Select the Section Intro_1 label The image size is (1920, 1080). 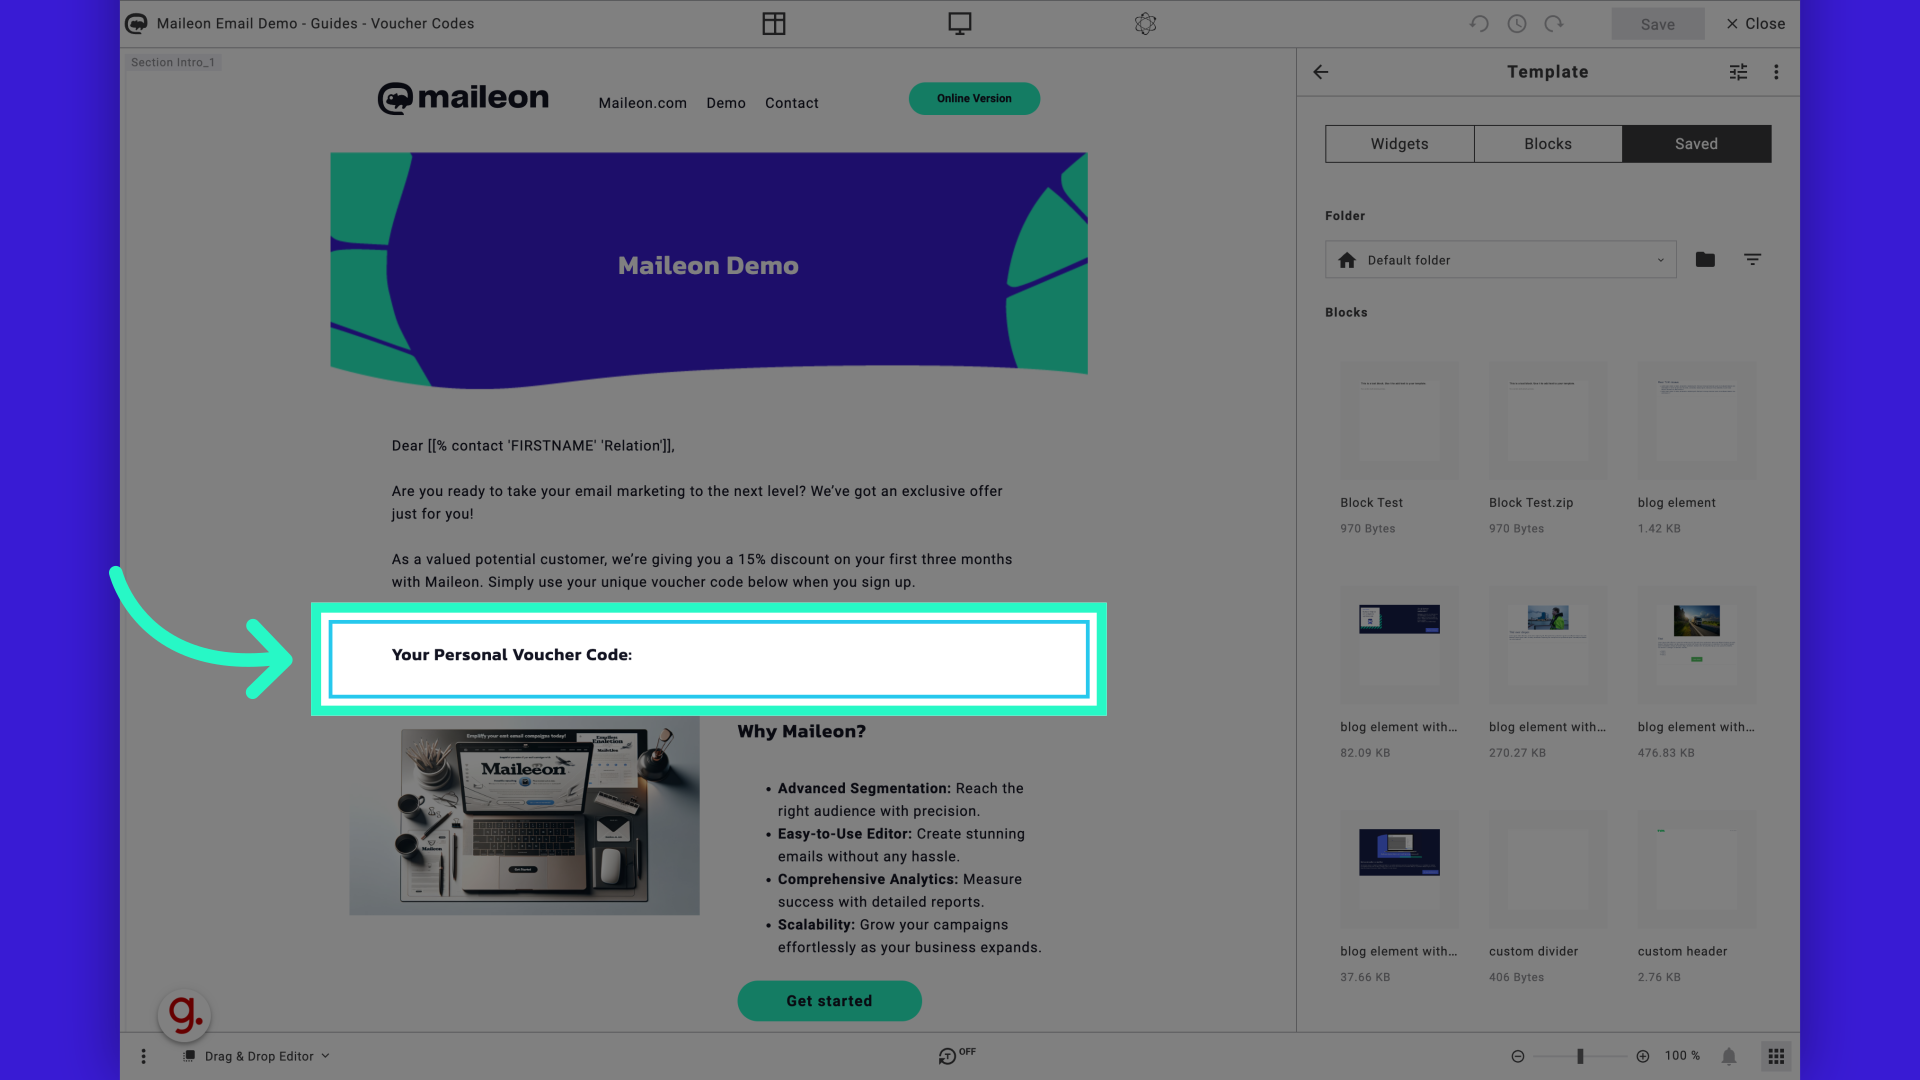coord(172,62)
